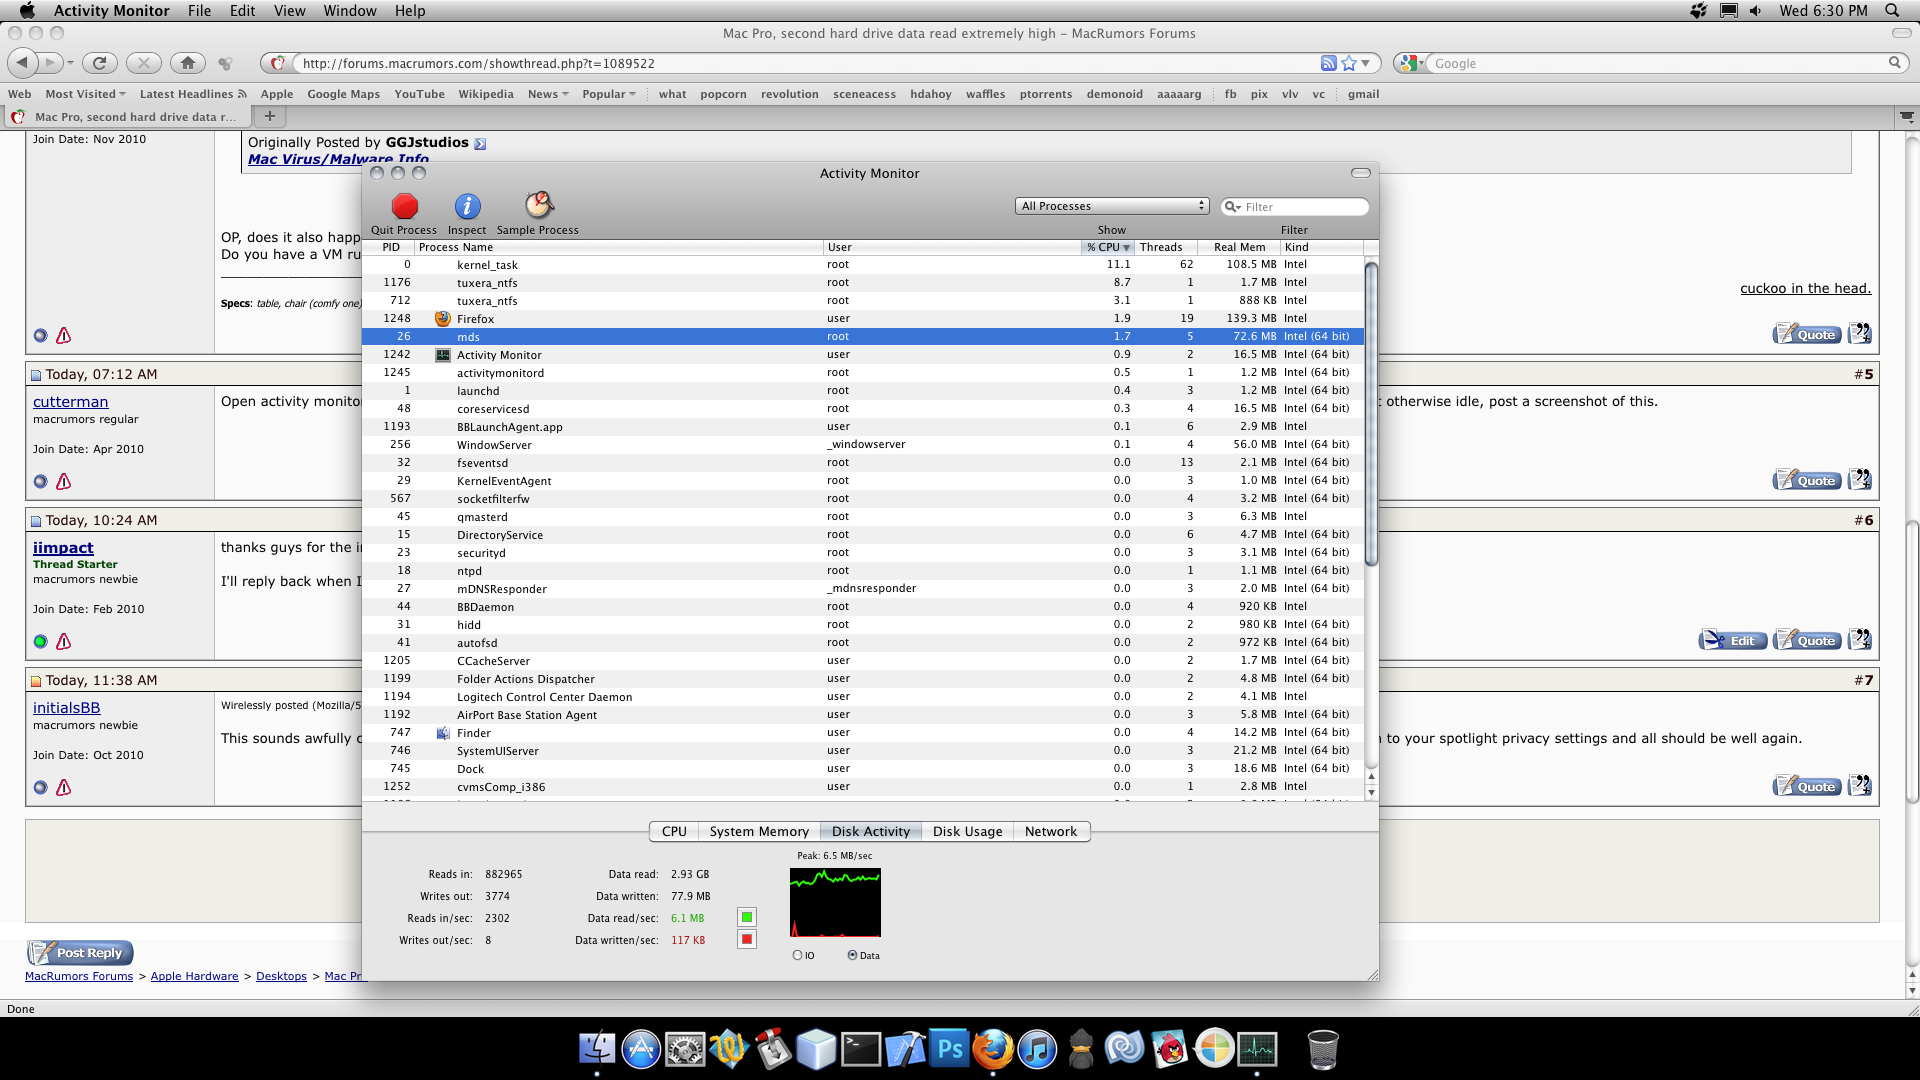Click the Inspect info icon

click(467, 206)
